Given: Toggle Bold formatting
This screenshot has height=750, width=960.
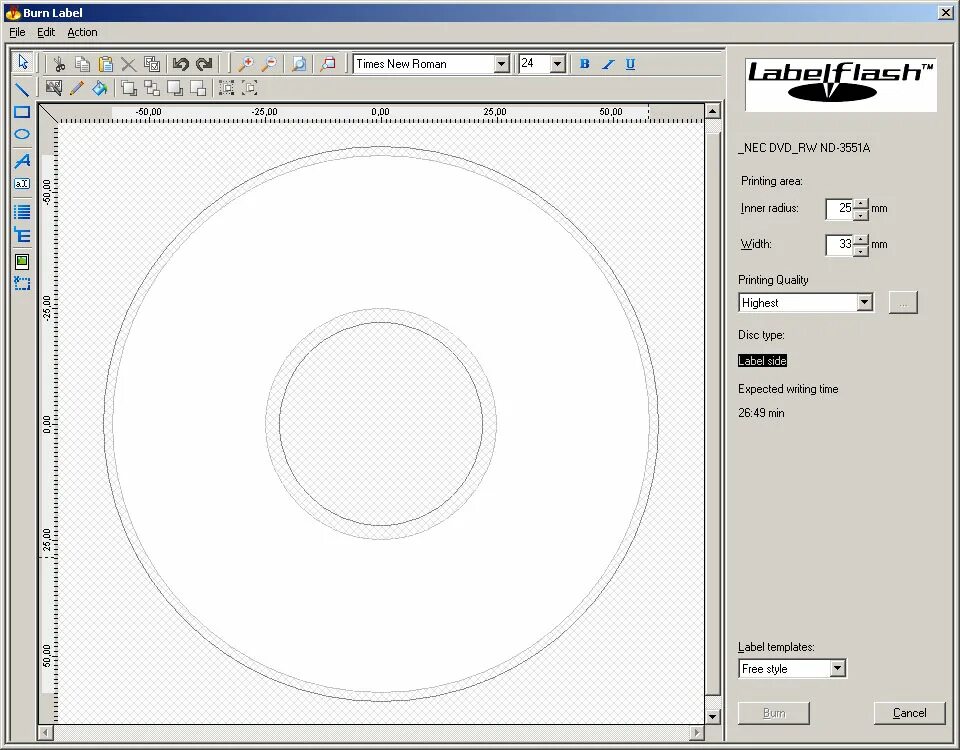Looking at the screenshot, I should click(x=585, y=64).
